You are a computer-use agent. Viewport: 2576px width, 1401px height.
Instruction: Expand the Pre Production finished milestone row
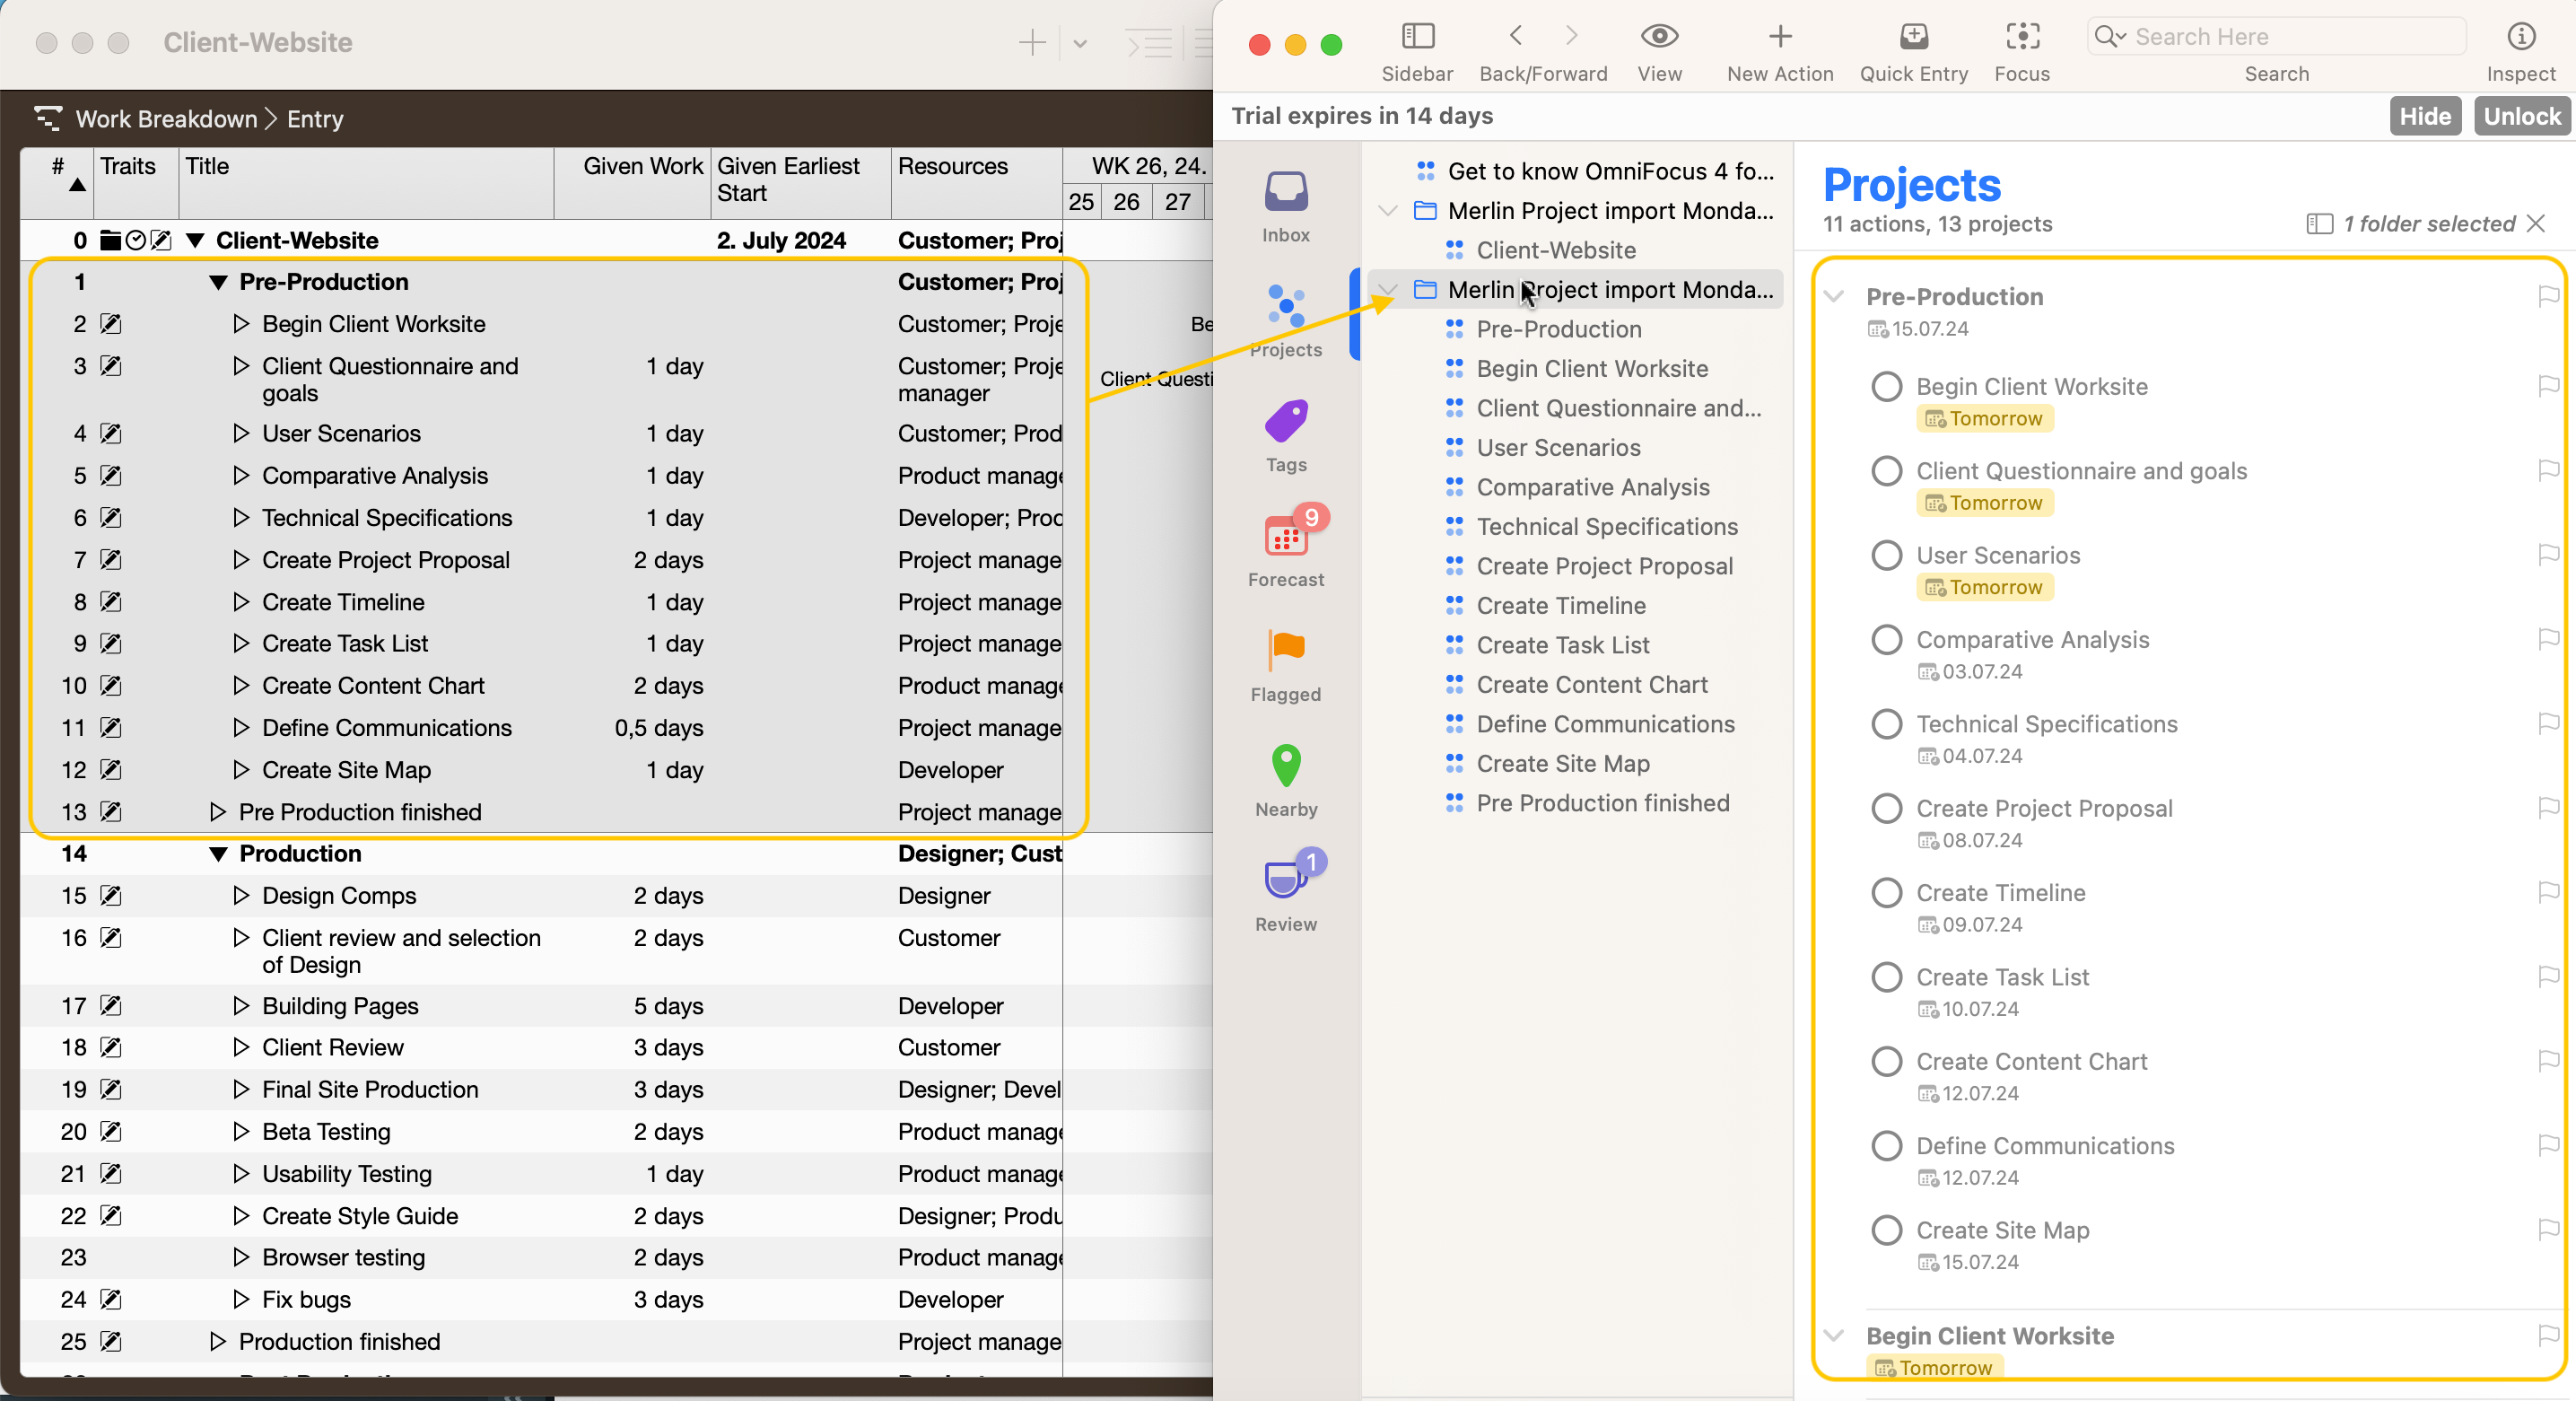tap(217, 811)
